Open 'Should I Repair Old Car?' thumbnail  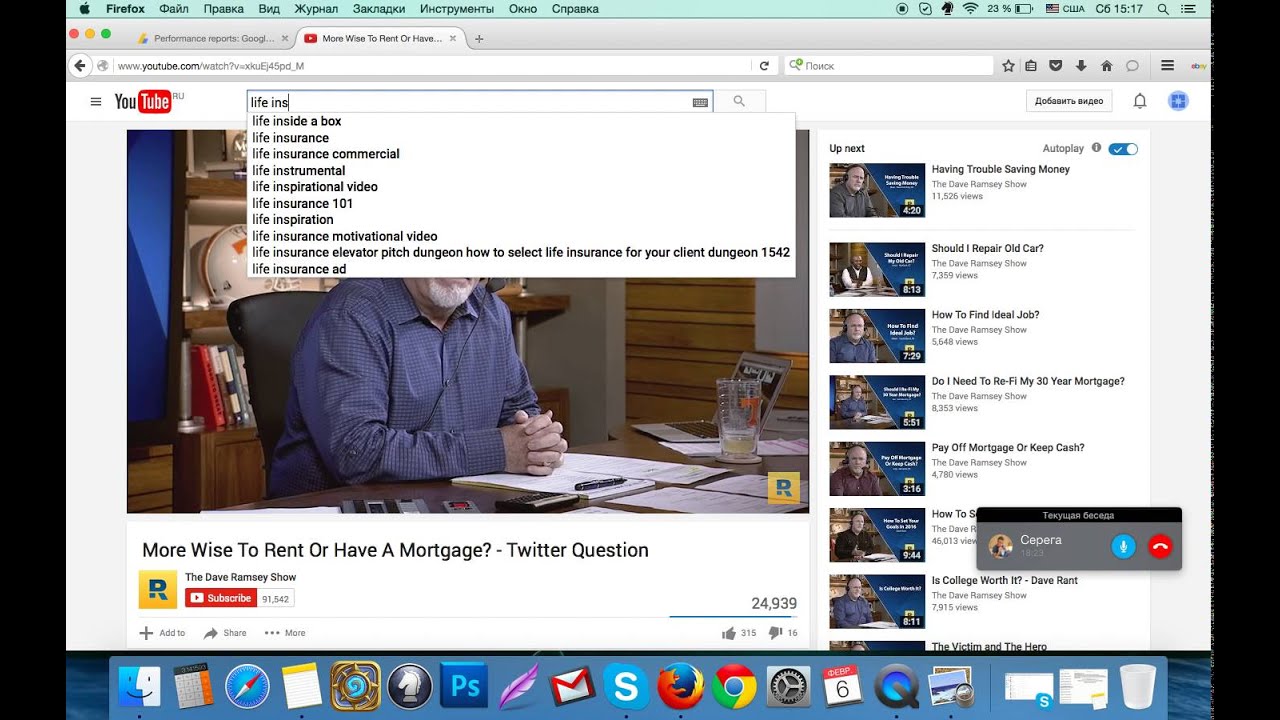coord(877,269)
